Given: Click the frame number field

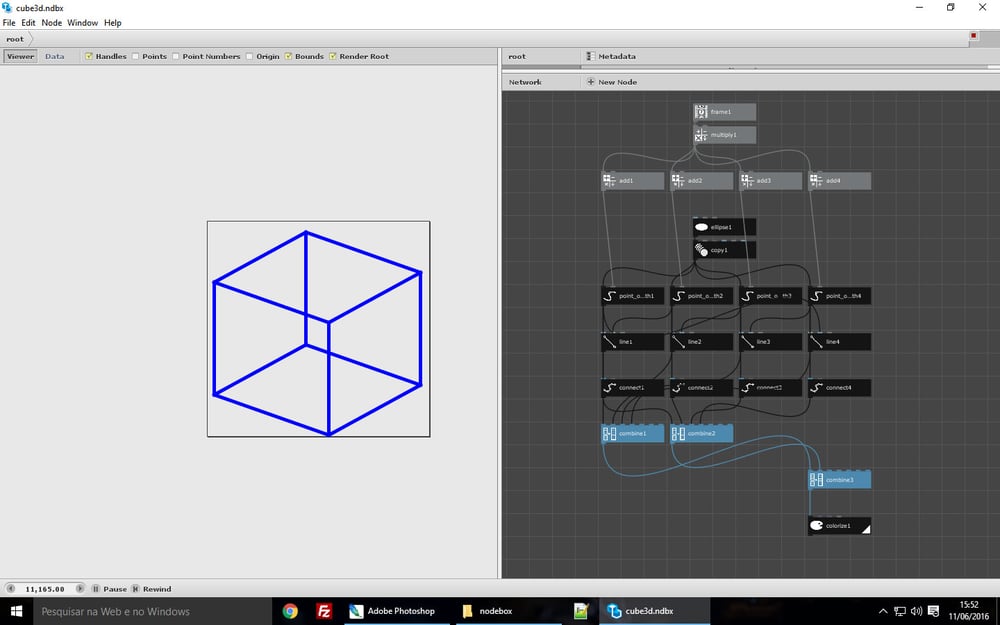Looking at the screenshot, I should pyautogui.click(x=45, y=589).
